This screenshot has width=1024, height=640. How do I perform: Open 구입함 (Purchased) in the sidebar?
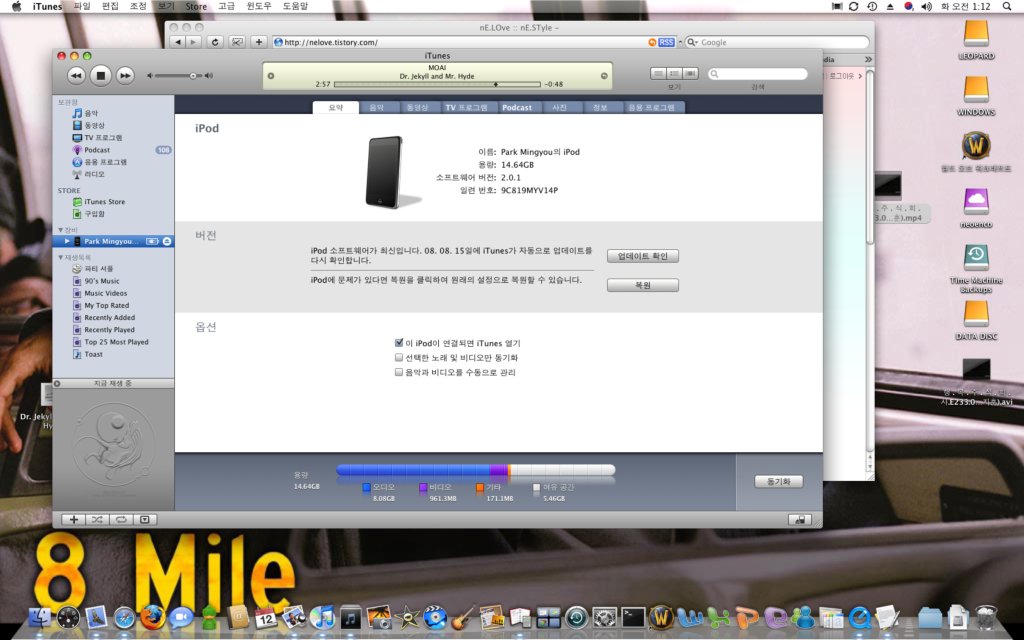[x=88, y=214]
